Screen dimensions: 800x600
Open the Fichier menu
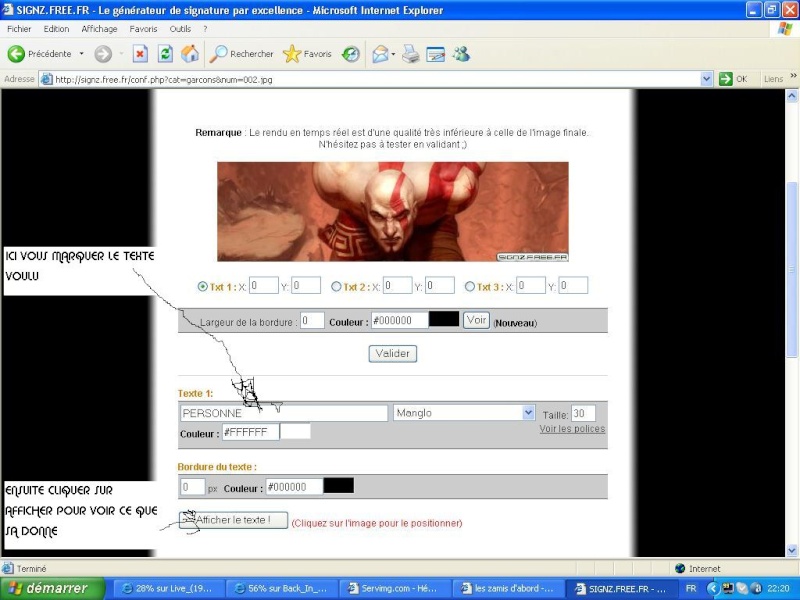coord(19,29)
